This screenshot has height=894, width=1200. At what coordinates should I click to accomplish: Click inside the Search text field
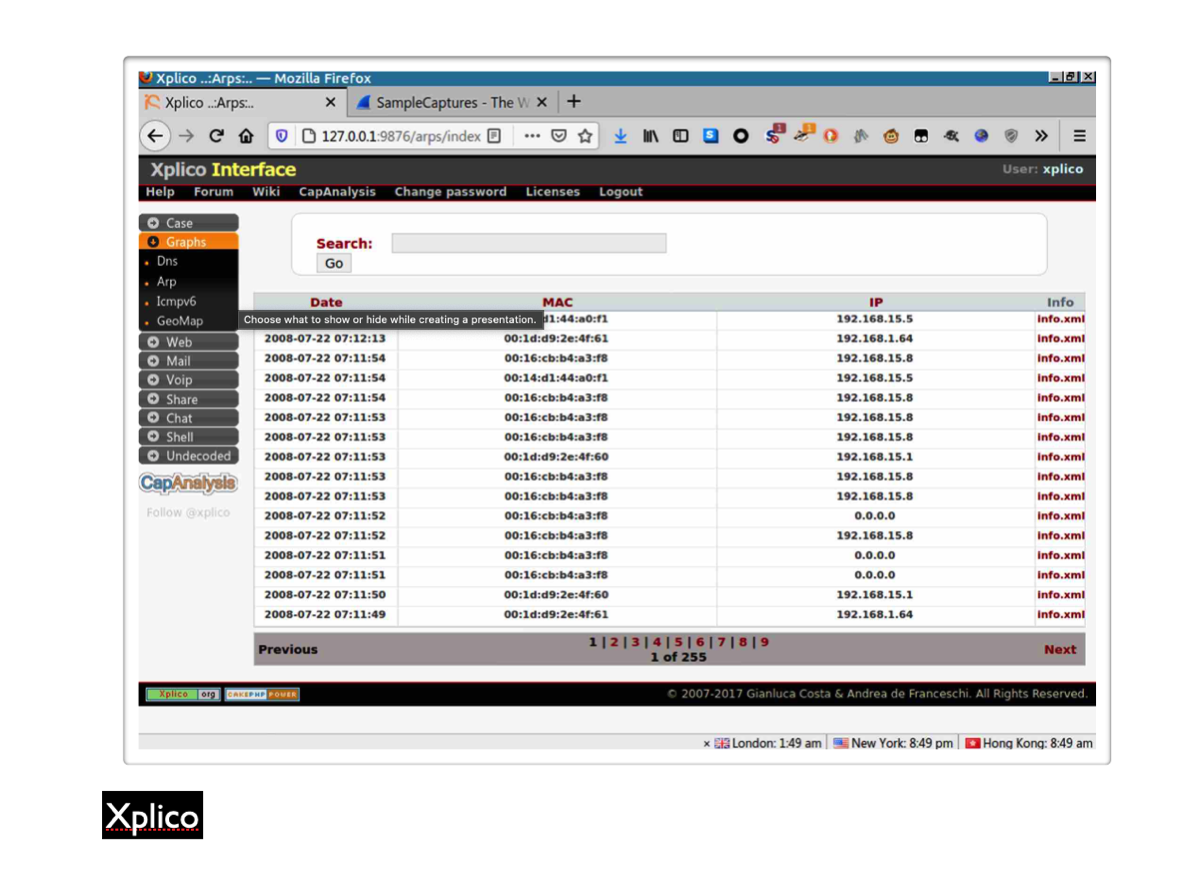tap(528, 243)
